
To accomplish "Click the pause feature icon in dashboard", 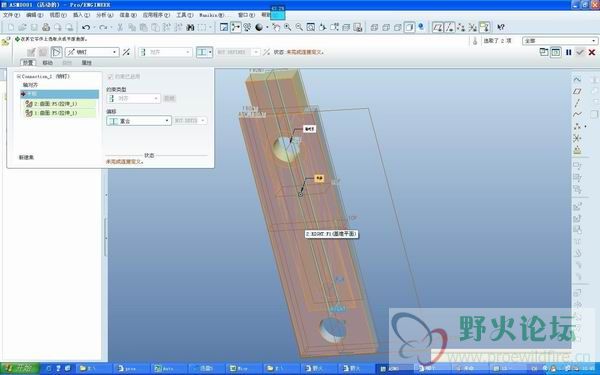I will (569, 52).
